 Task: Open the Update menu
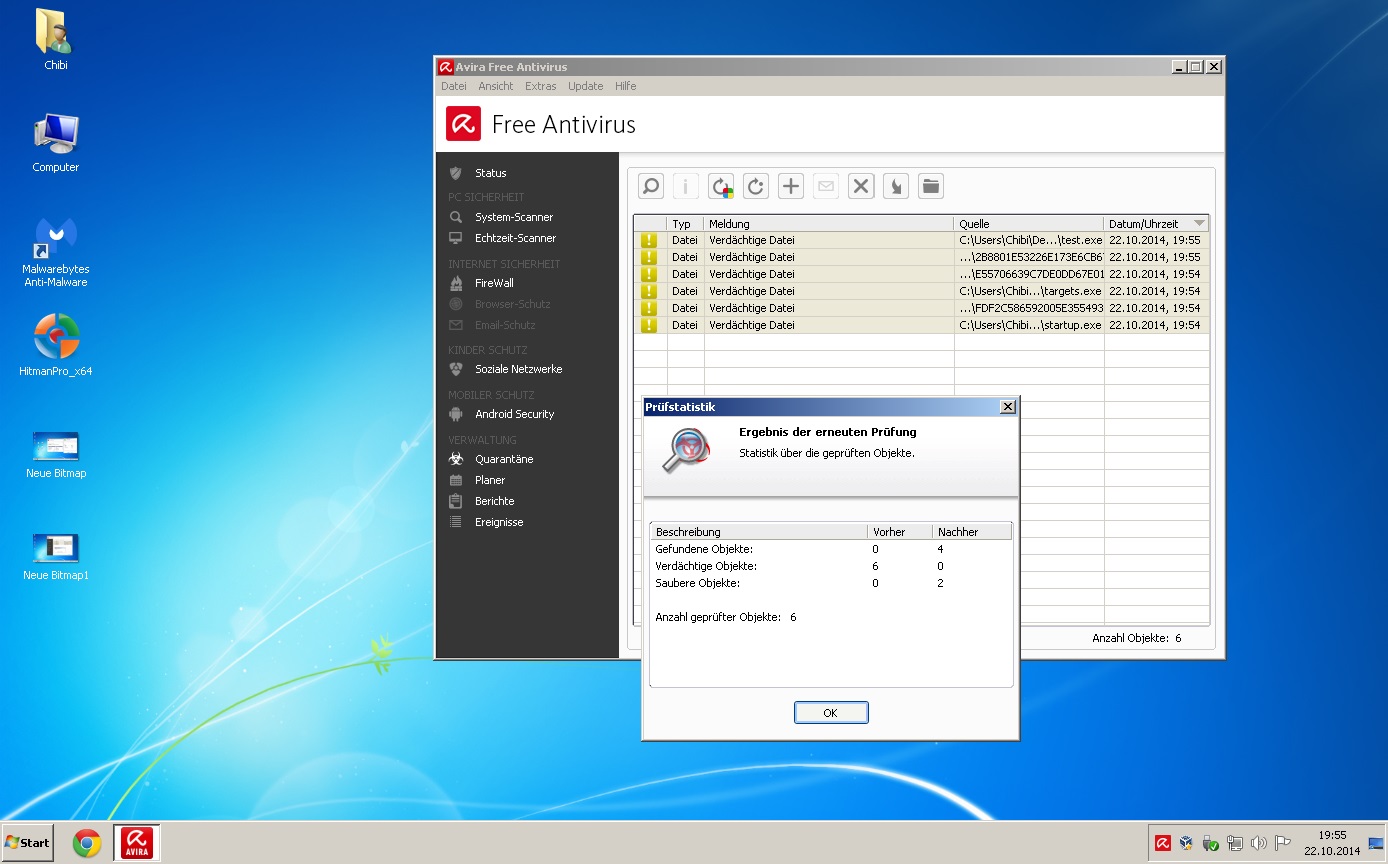click(x=586, y=86)
